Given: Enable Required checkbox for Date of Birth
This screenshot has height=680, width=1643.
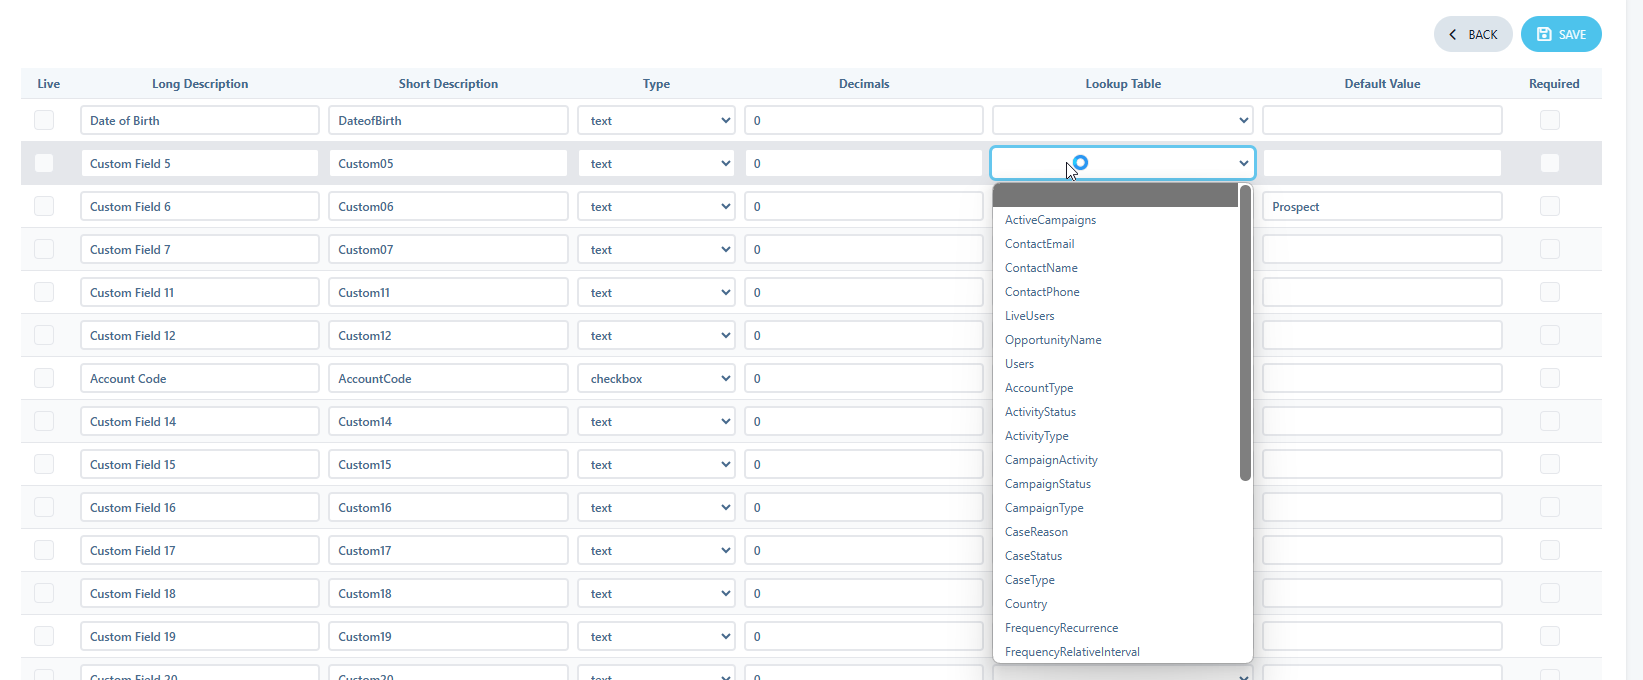Looking at the screenshot, I should click(x=1550, y=120).
